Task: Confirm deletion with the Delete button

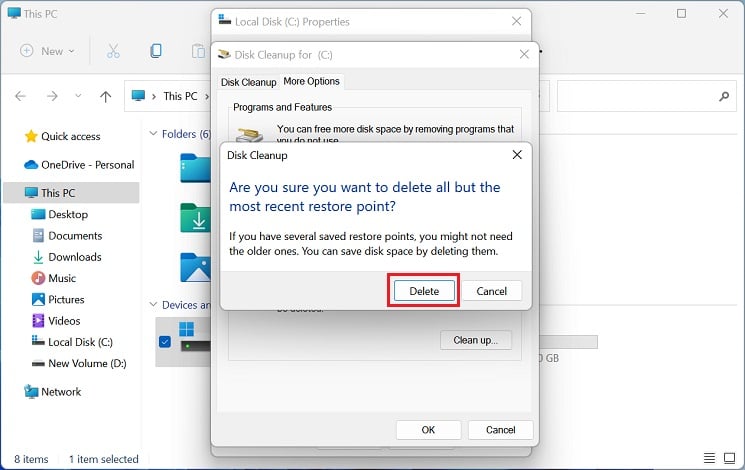Action: click(424, 291)
